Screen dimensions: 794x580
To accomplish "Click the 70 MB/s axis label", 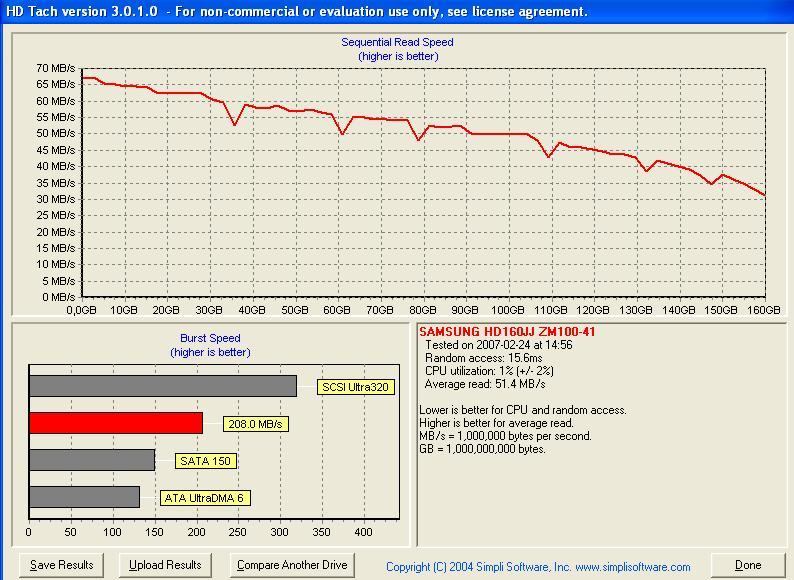I will coord(55,68).
